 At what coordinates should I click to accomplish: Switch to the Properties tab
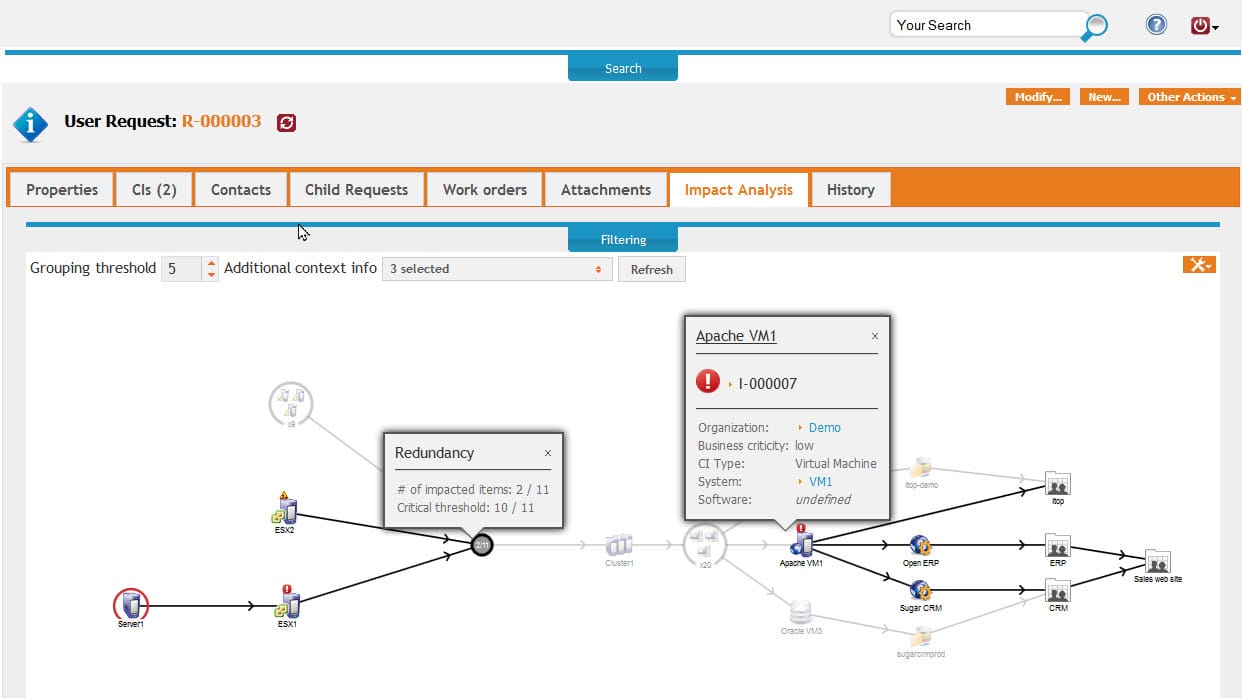(x=61, y=189)
